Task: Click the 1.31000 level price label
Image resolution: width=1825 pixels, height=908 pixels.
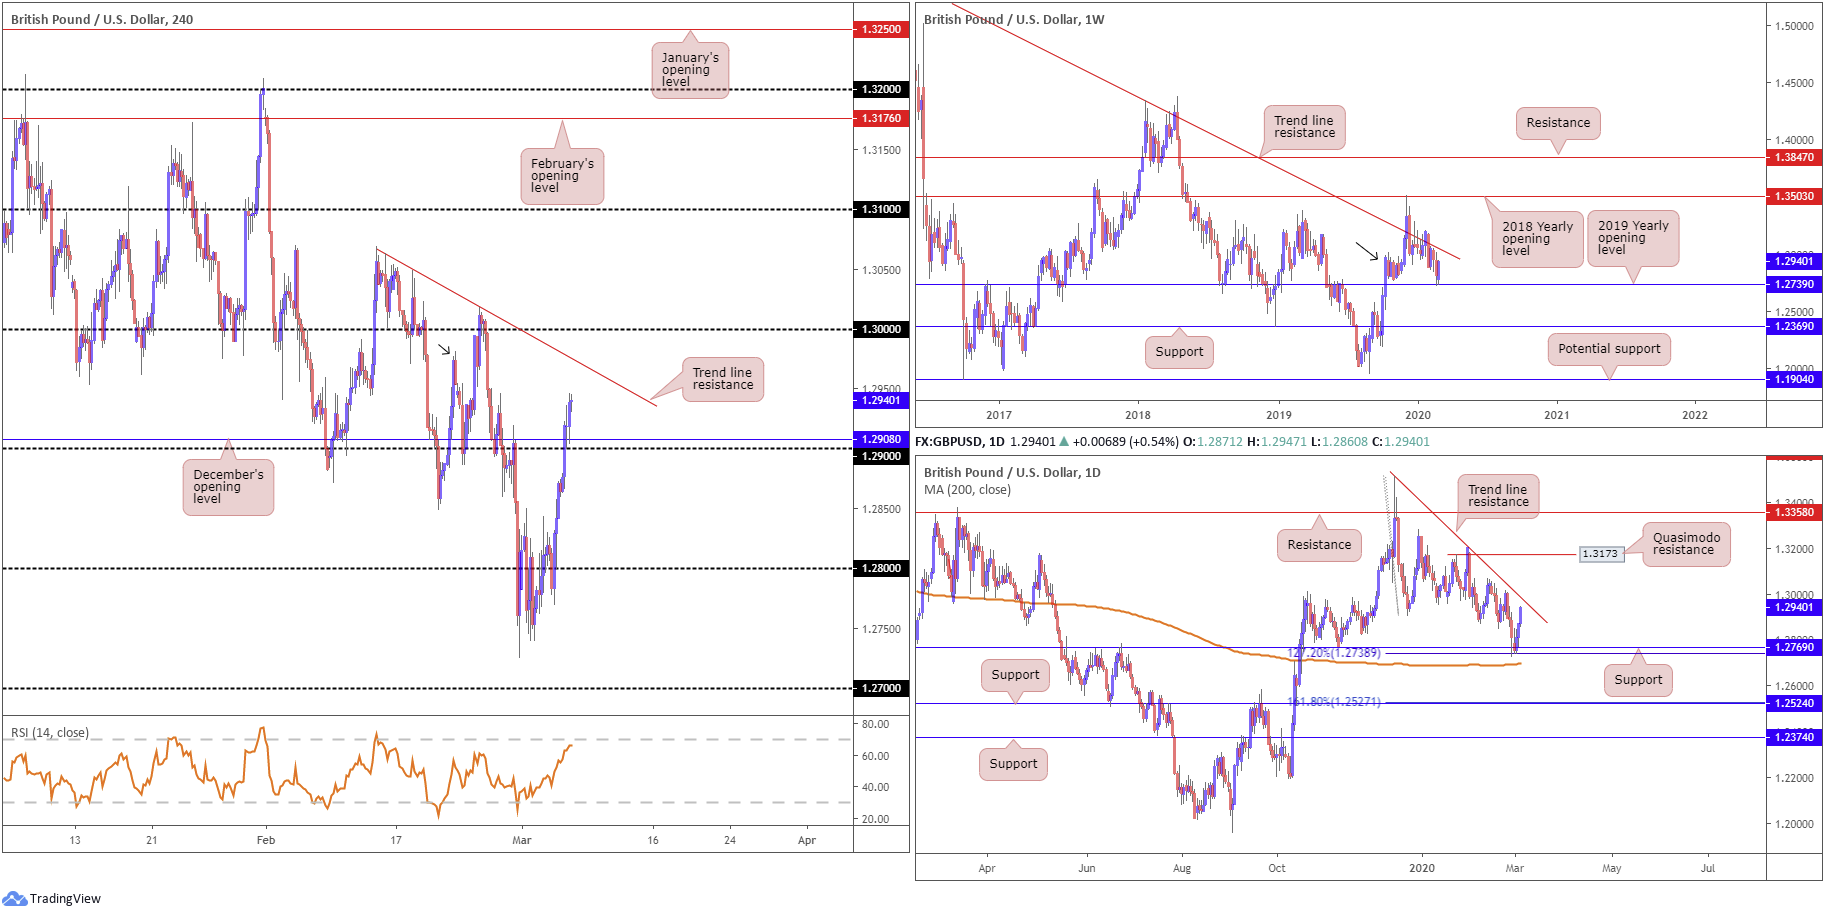Action: (881, 209)
